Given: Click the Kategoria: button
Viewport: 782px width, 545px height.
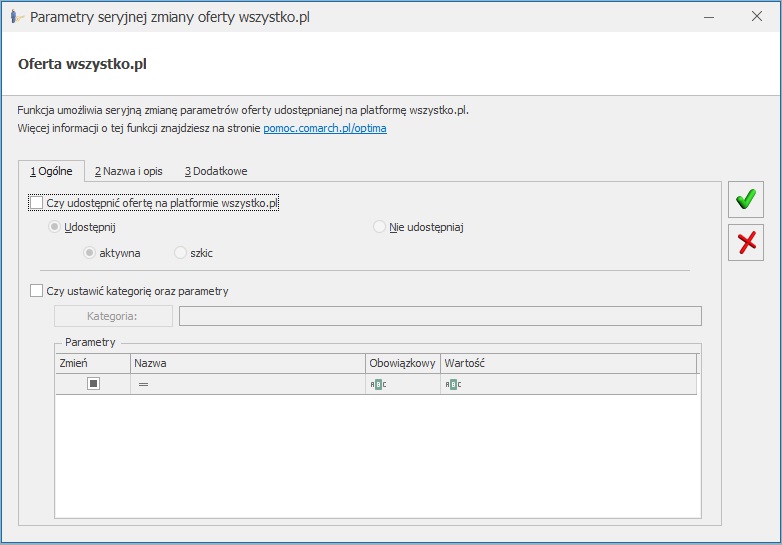Looking at the screenshot, I should (113, 316).
